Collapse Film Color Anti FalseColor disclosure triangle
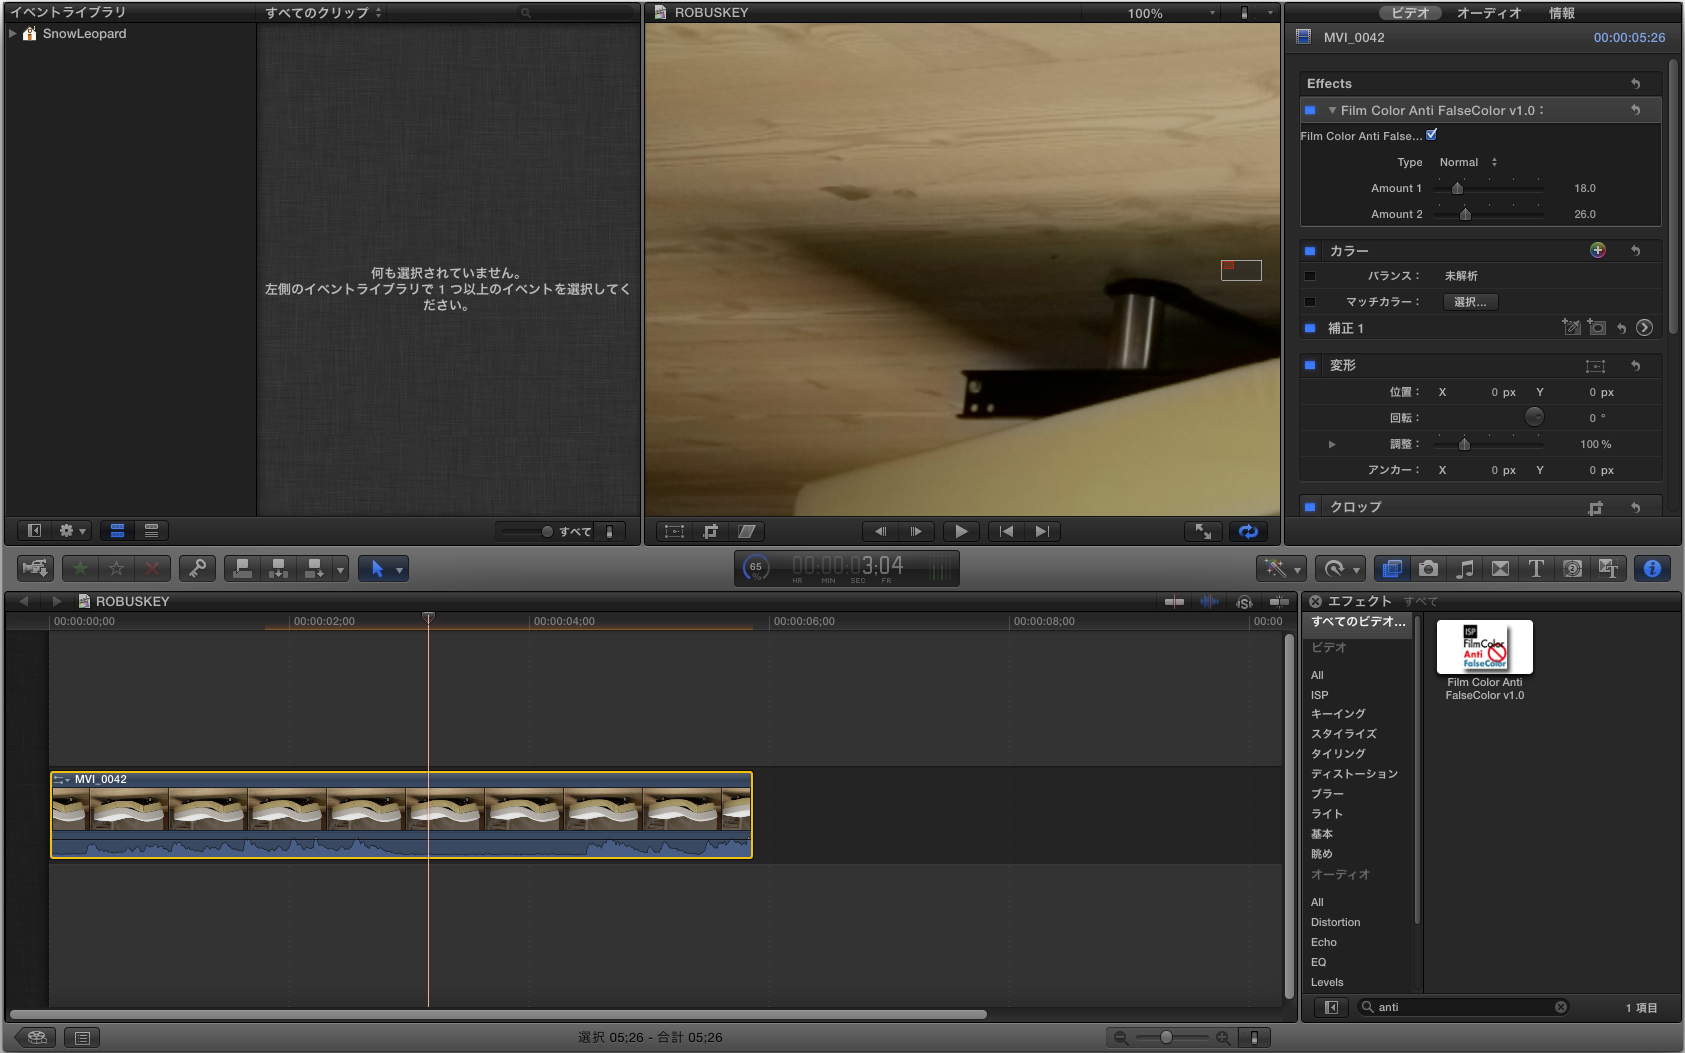Viewport: 1685px width, 1053px height. pyautogui.click(x=1332, y=110)
